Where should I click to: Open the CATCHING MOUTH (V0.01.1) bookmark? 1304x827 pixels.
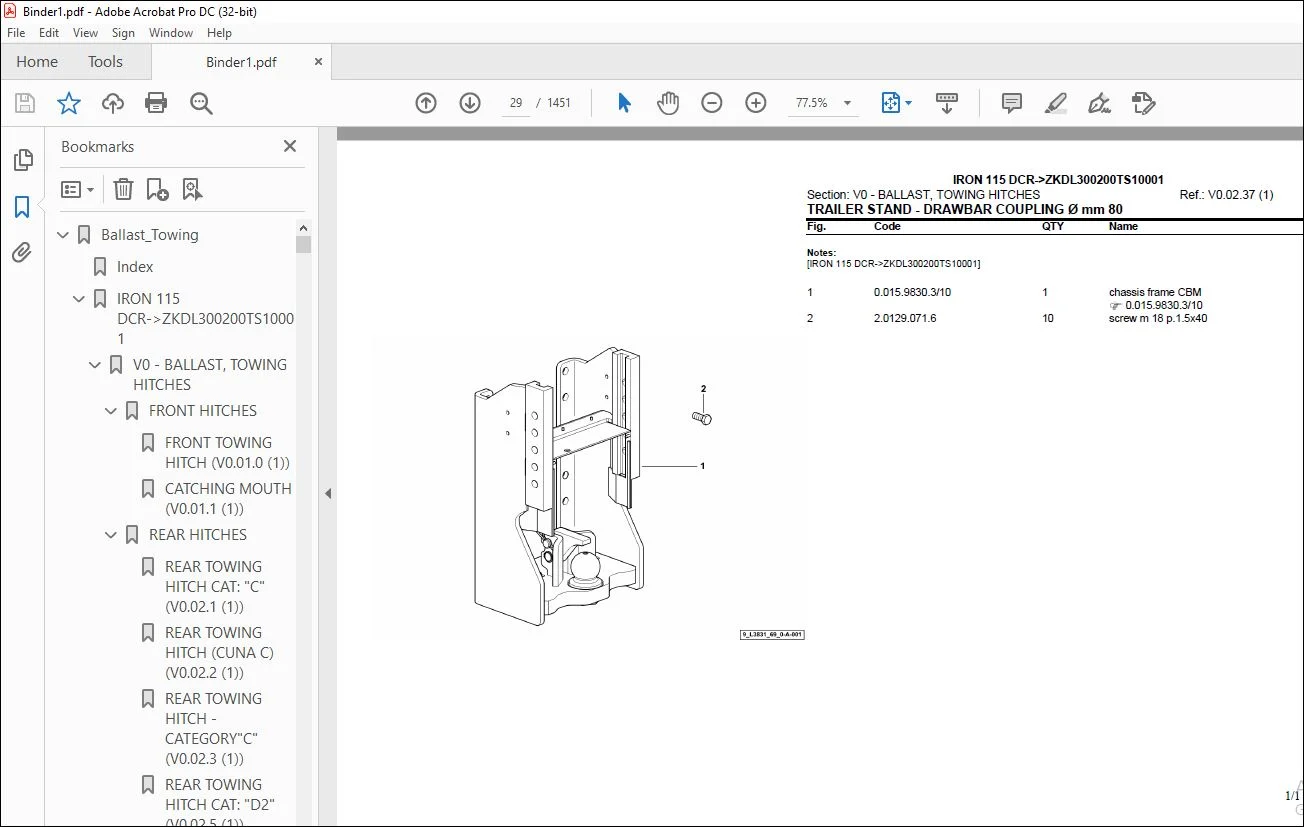(x=228, y=499)
